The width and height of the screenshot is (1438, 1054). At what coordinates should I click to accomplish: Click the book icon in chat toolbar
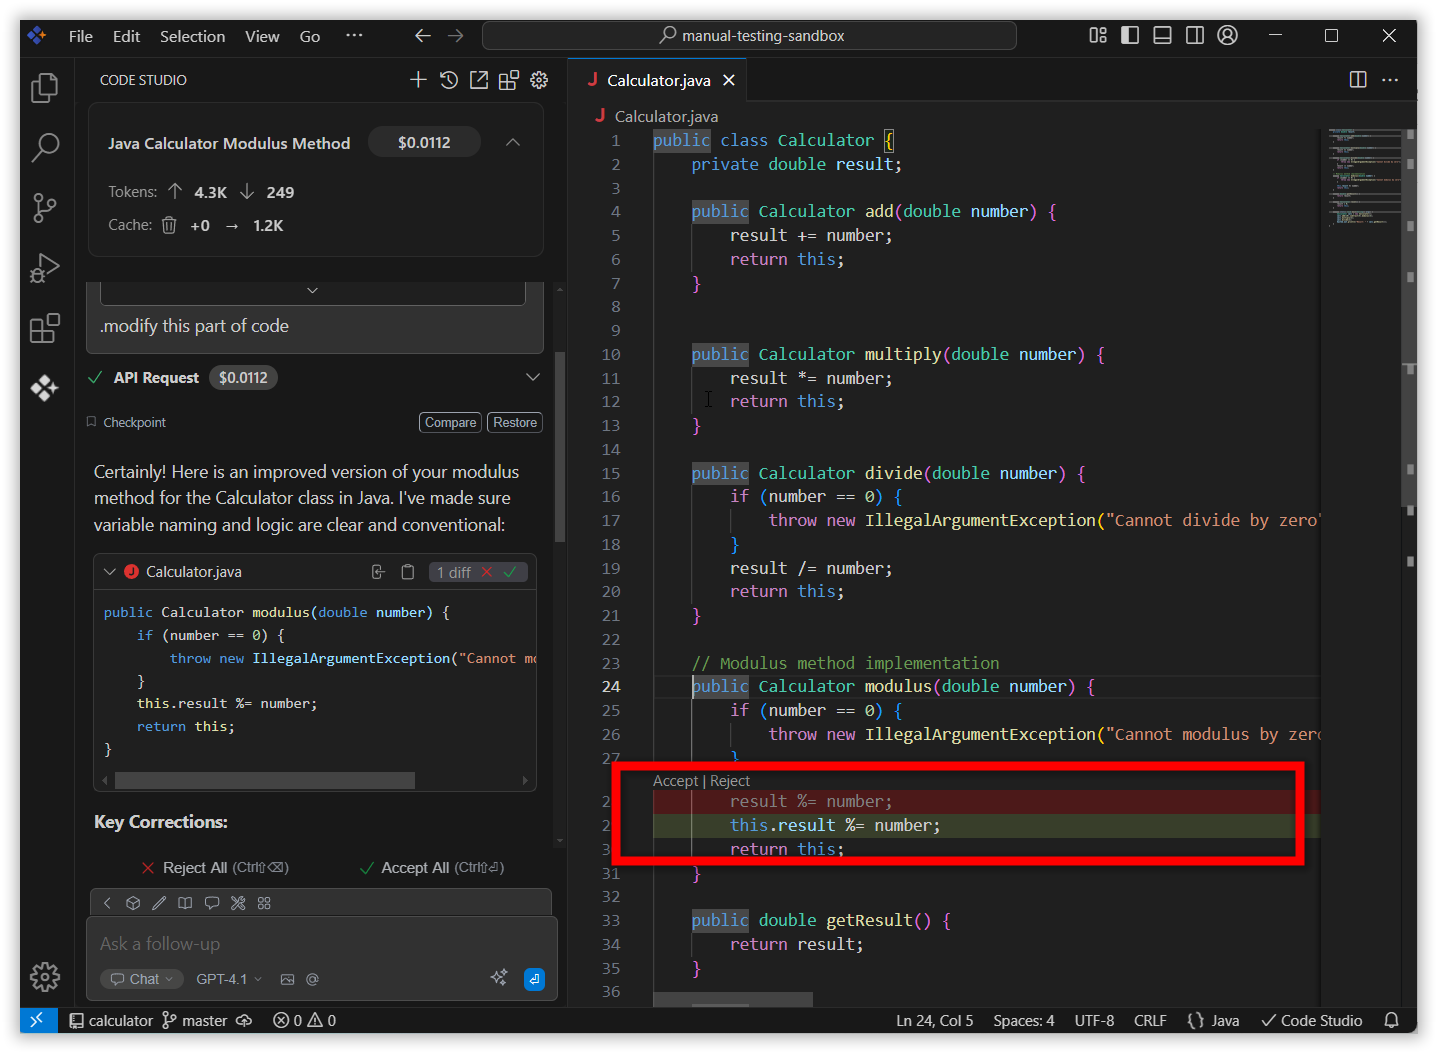185,903
